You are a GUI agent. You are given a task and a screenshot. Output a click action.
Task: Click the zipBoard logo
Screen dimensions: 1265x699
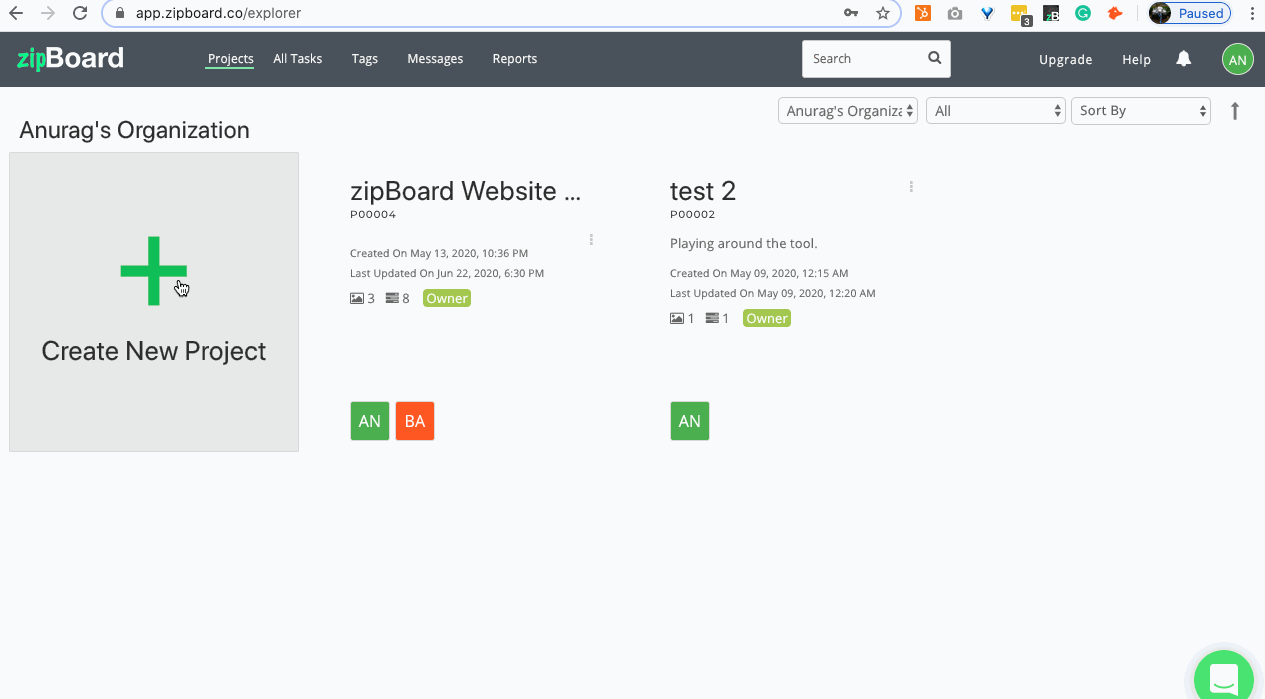[70, 58]
